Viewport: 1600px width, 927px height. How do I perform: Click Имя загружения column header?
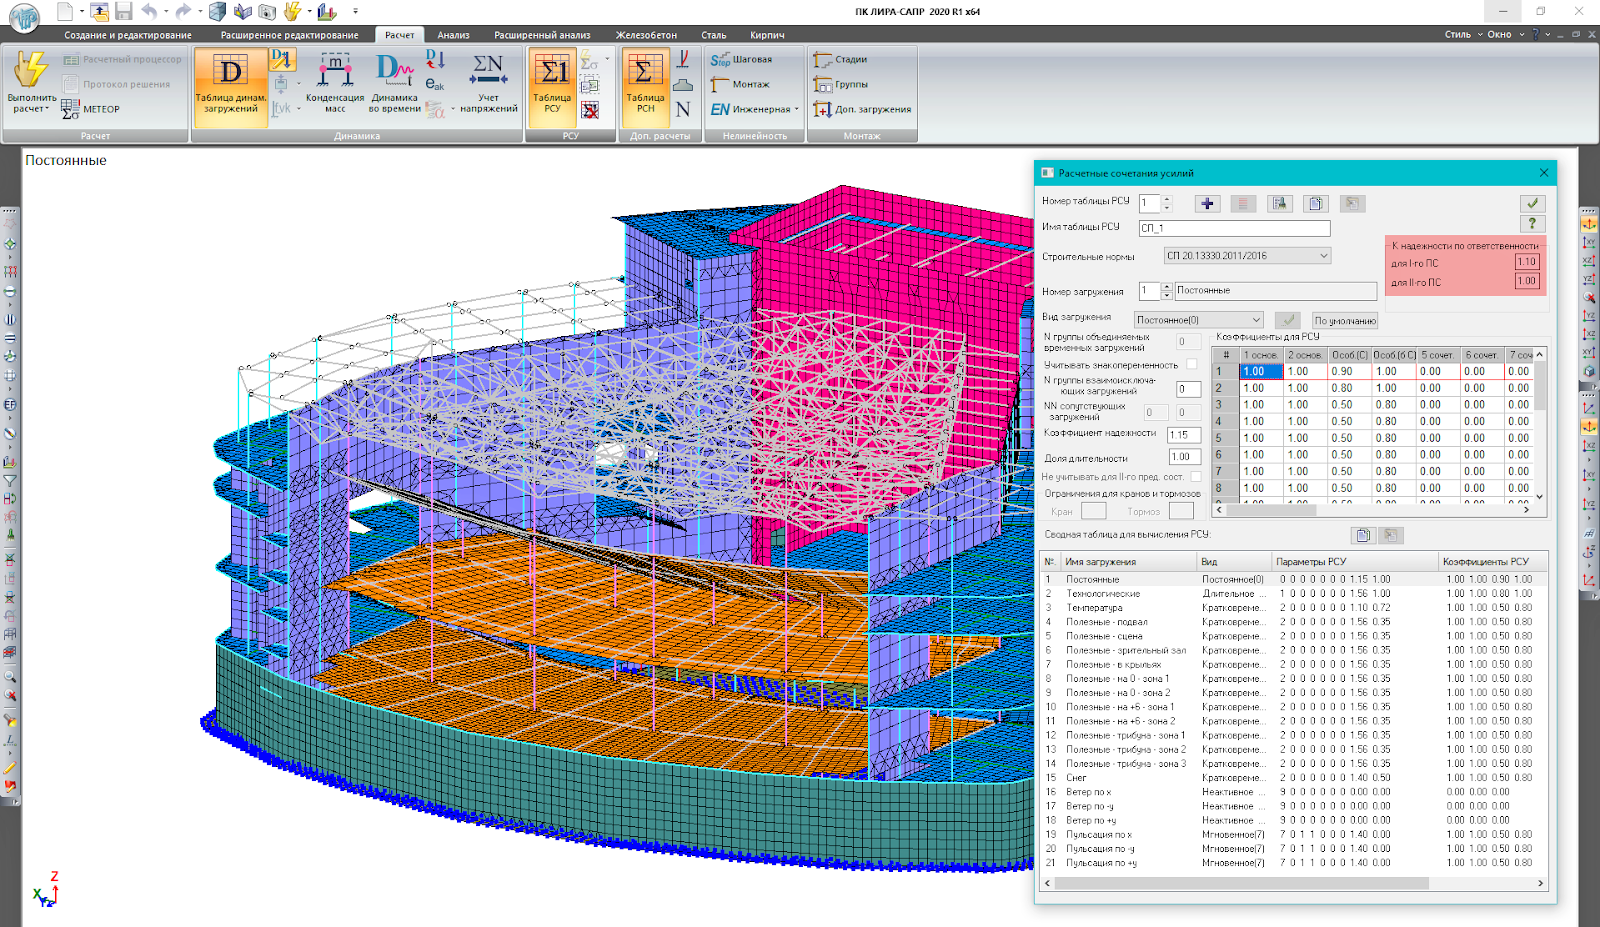(x=1130, y=562)
